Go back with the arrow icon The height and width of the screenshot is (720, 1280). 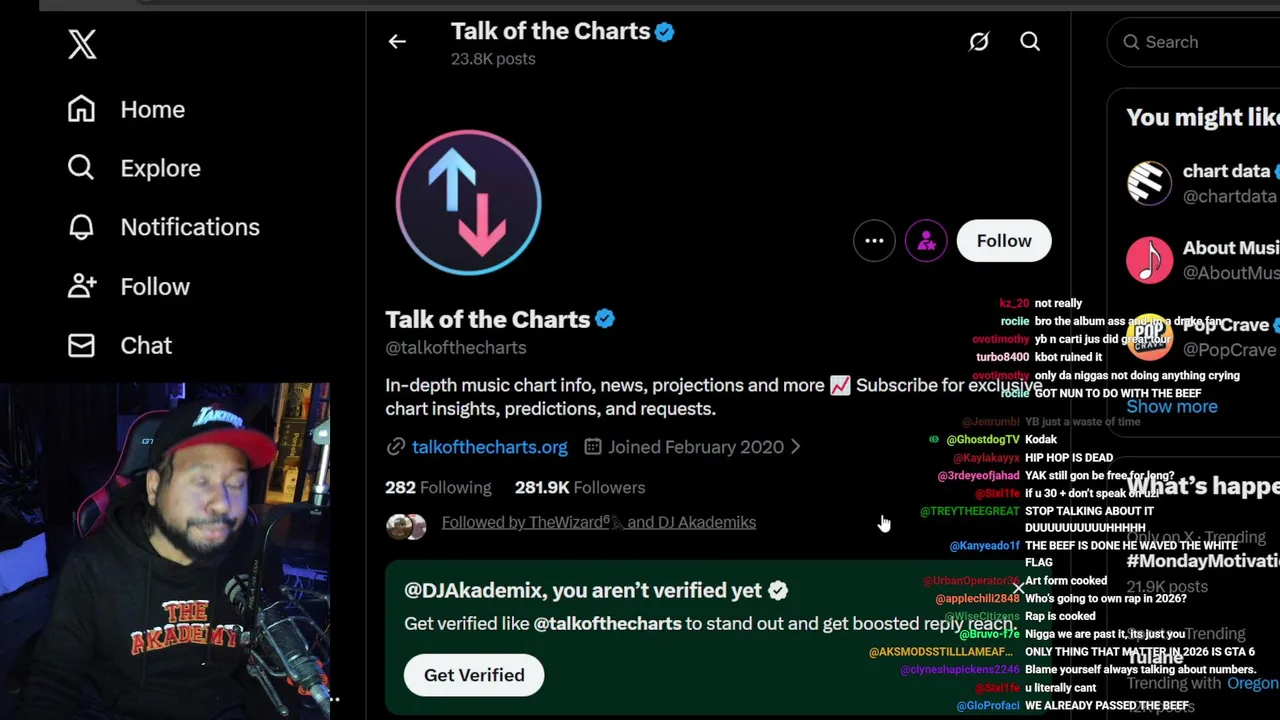coord(397,42)
